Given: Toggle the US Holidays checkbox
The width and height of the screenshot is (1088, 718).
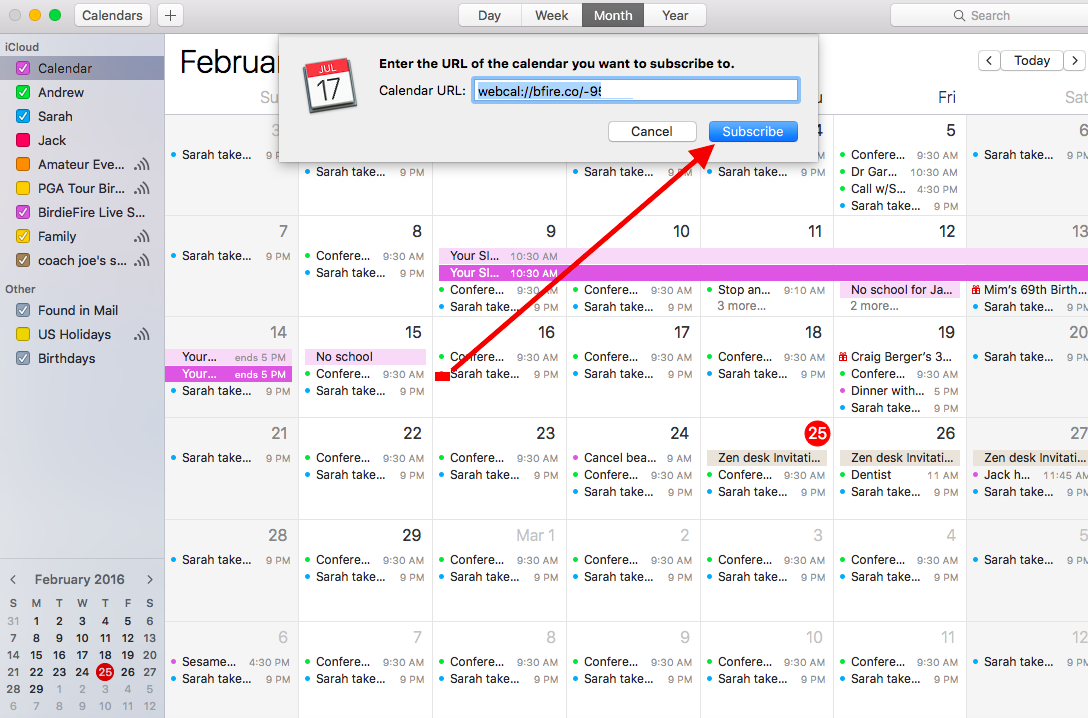Looking at the screenshot, I should [23, 334].
